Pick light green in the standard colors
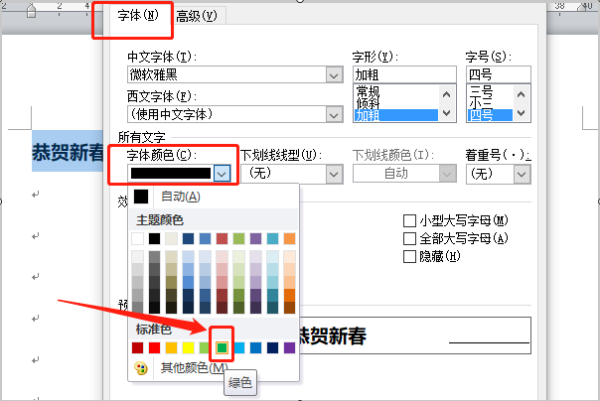 (204, 348)
